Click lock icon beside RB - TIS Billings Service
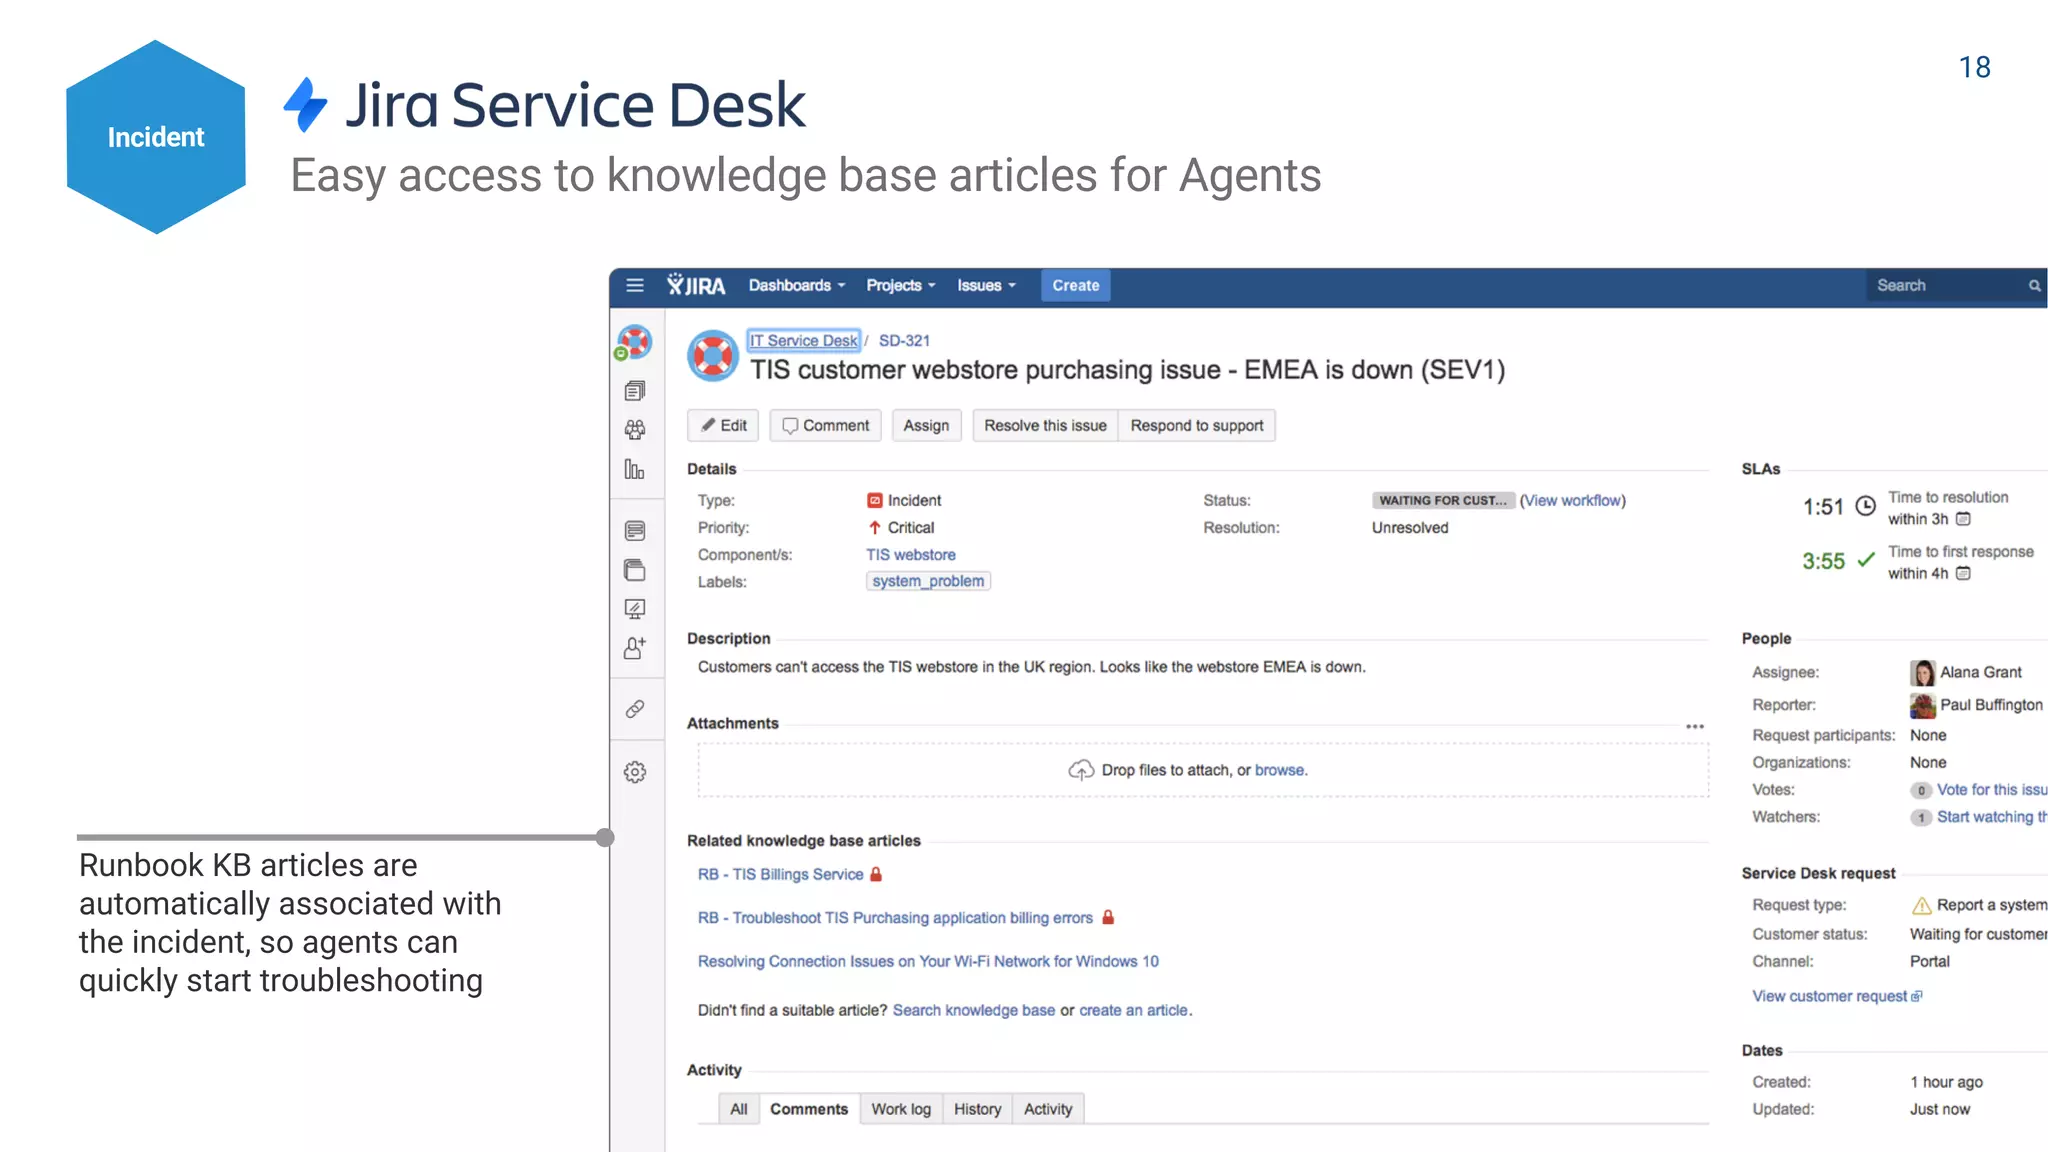 point(876,874)
